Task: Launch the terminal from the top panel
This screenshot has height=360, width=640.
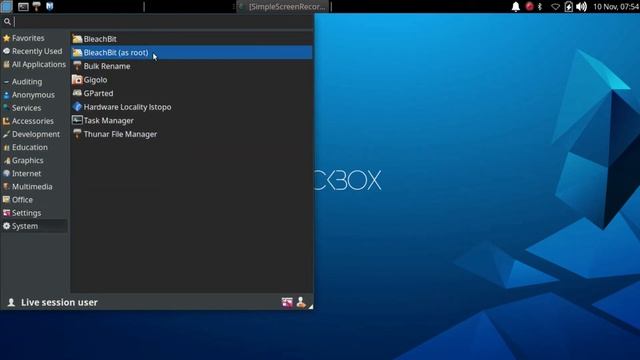Action: (x=23, y=7)
